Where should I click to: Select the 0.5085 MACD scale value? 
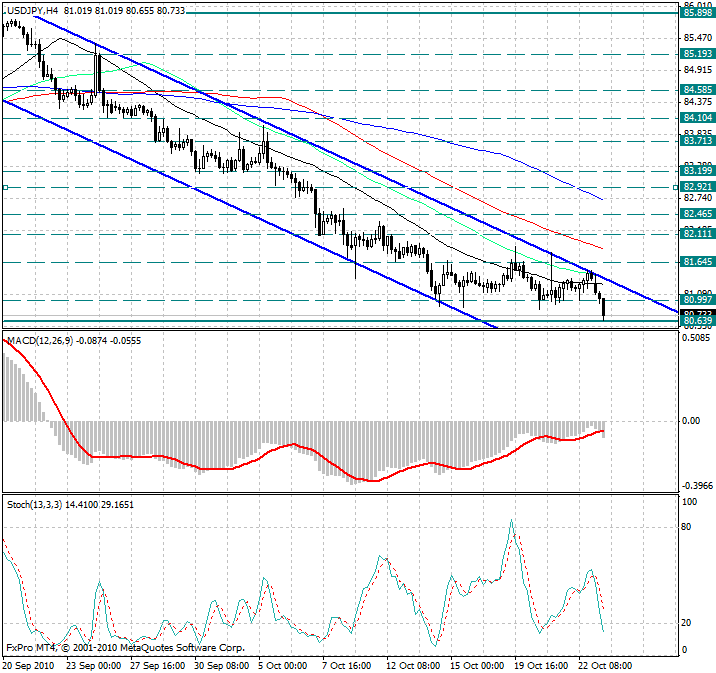pos(696,338)
